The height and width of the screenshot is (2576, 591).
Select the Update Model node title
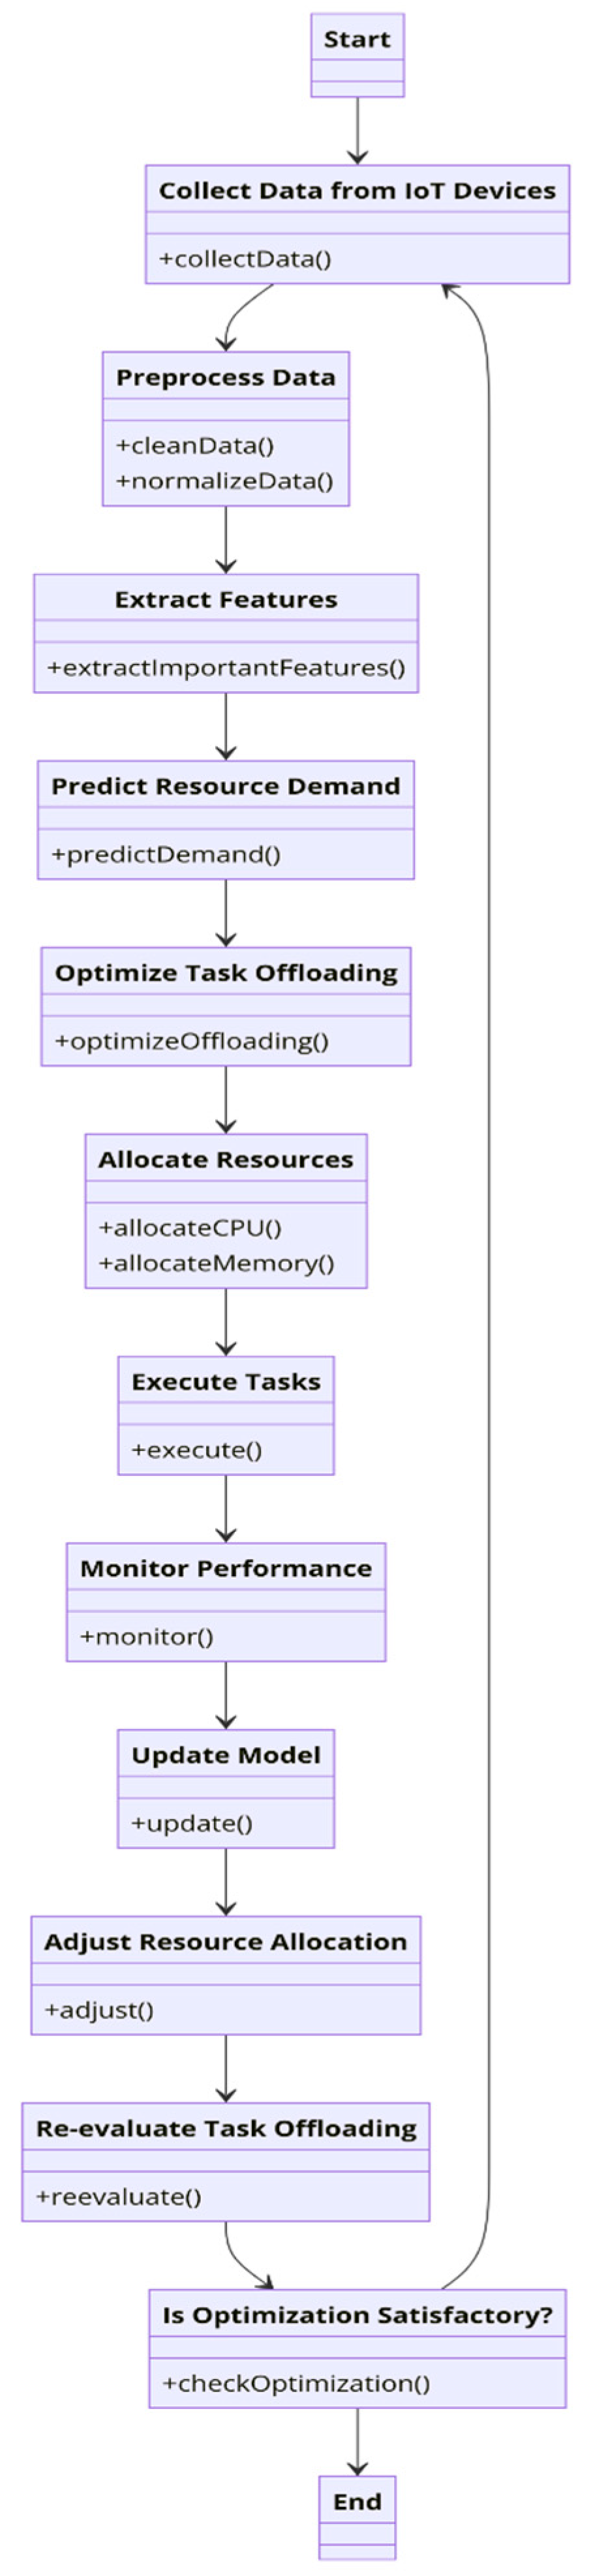click(226, 1755)
